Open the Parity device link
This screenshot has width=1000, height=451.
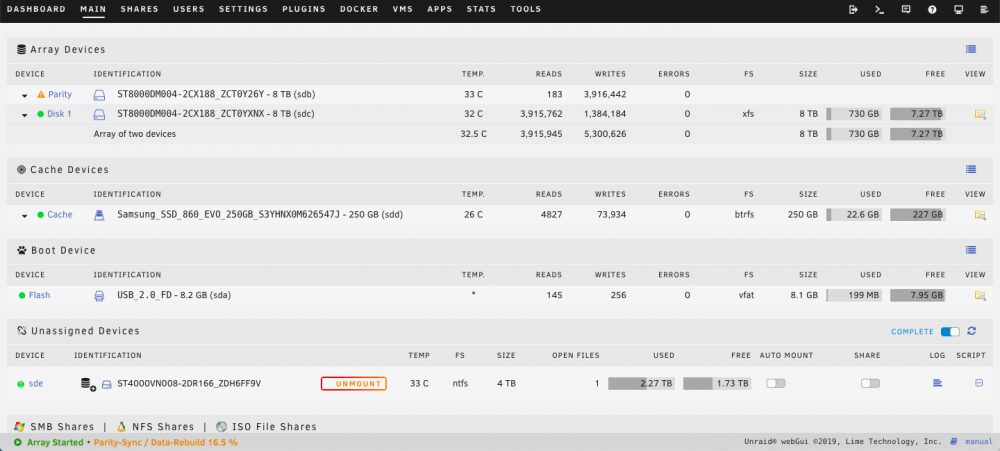[x=60, y=94]
